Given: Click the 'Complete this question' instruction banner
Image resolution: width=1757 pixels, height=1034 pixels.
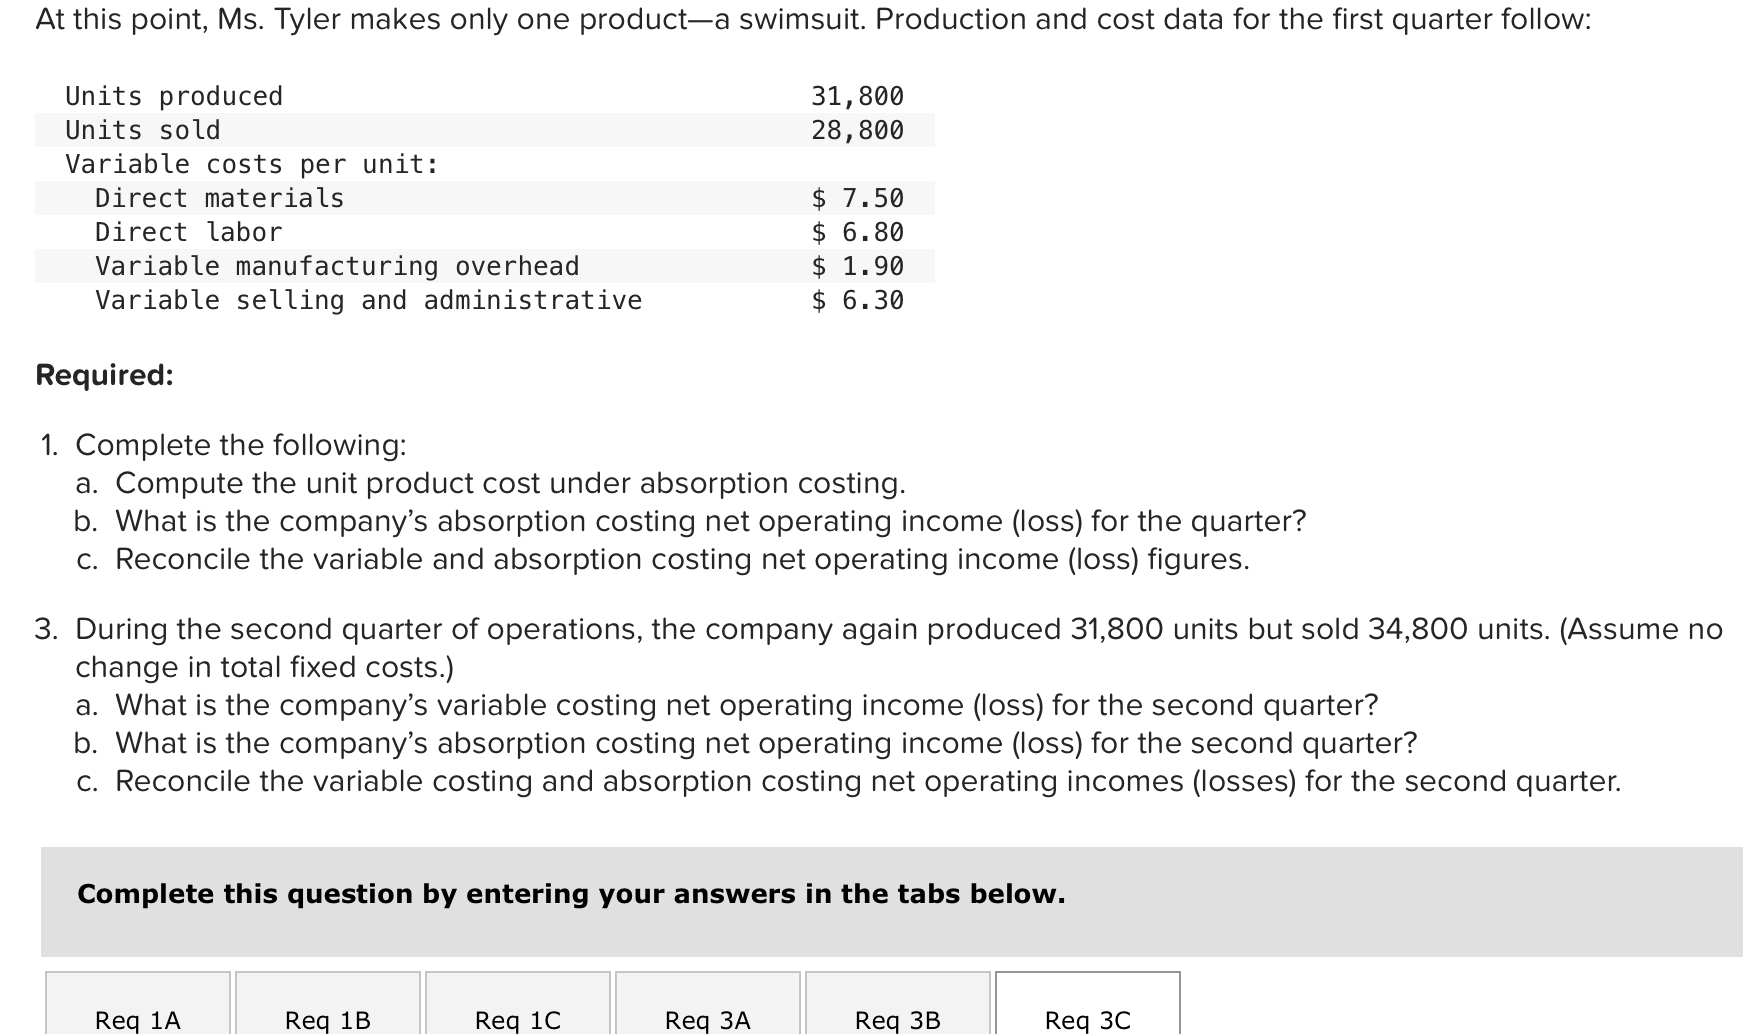Looking at the screenshot, I should 571,894.
